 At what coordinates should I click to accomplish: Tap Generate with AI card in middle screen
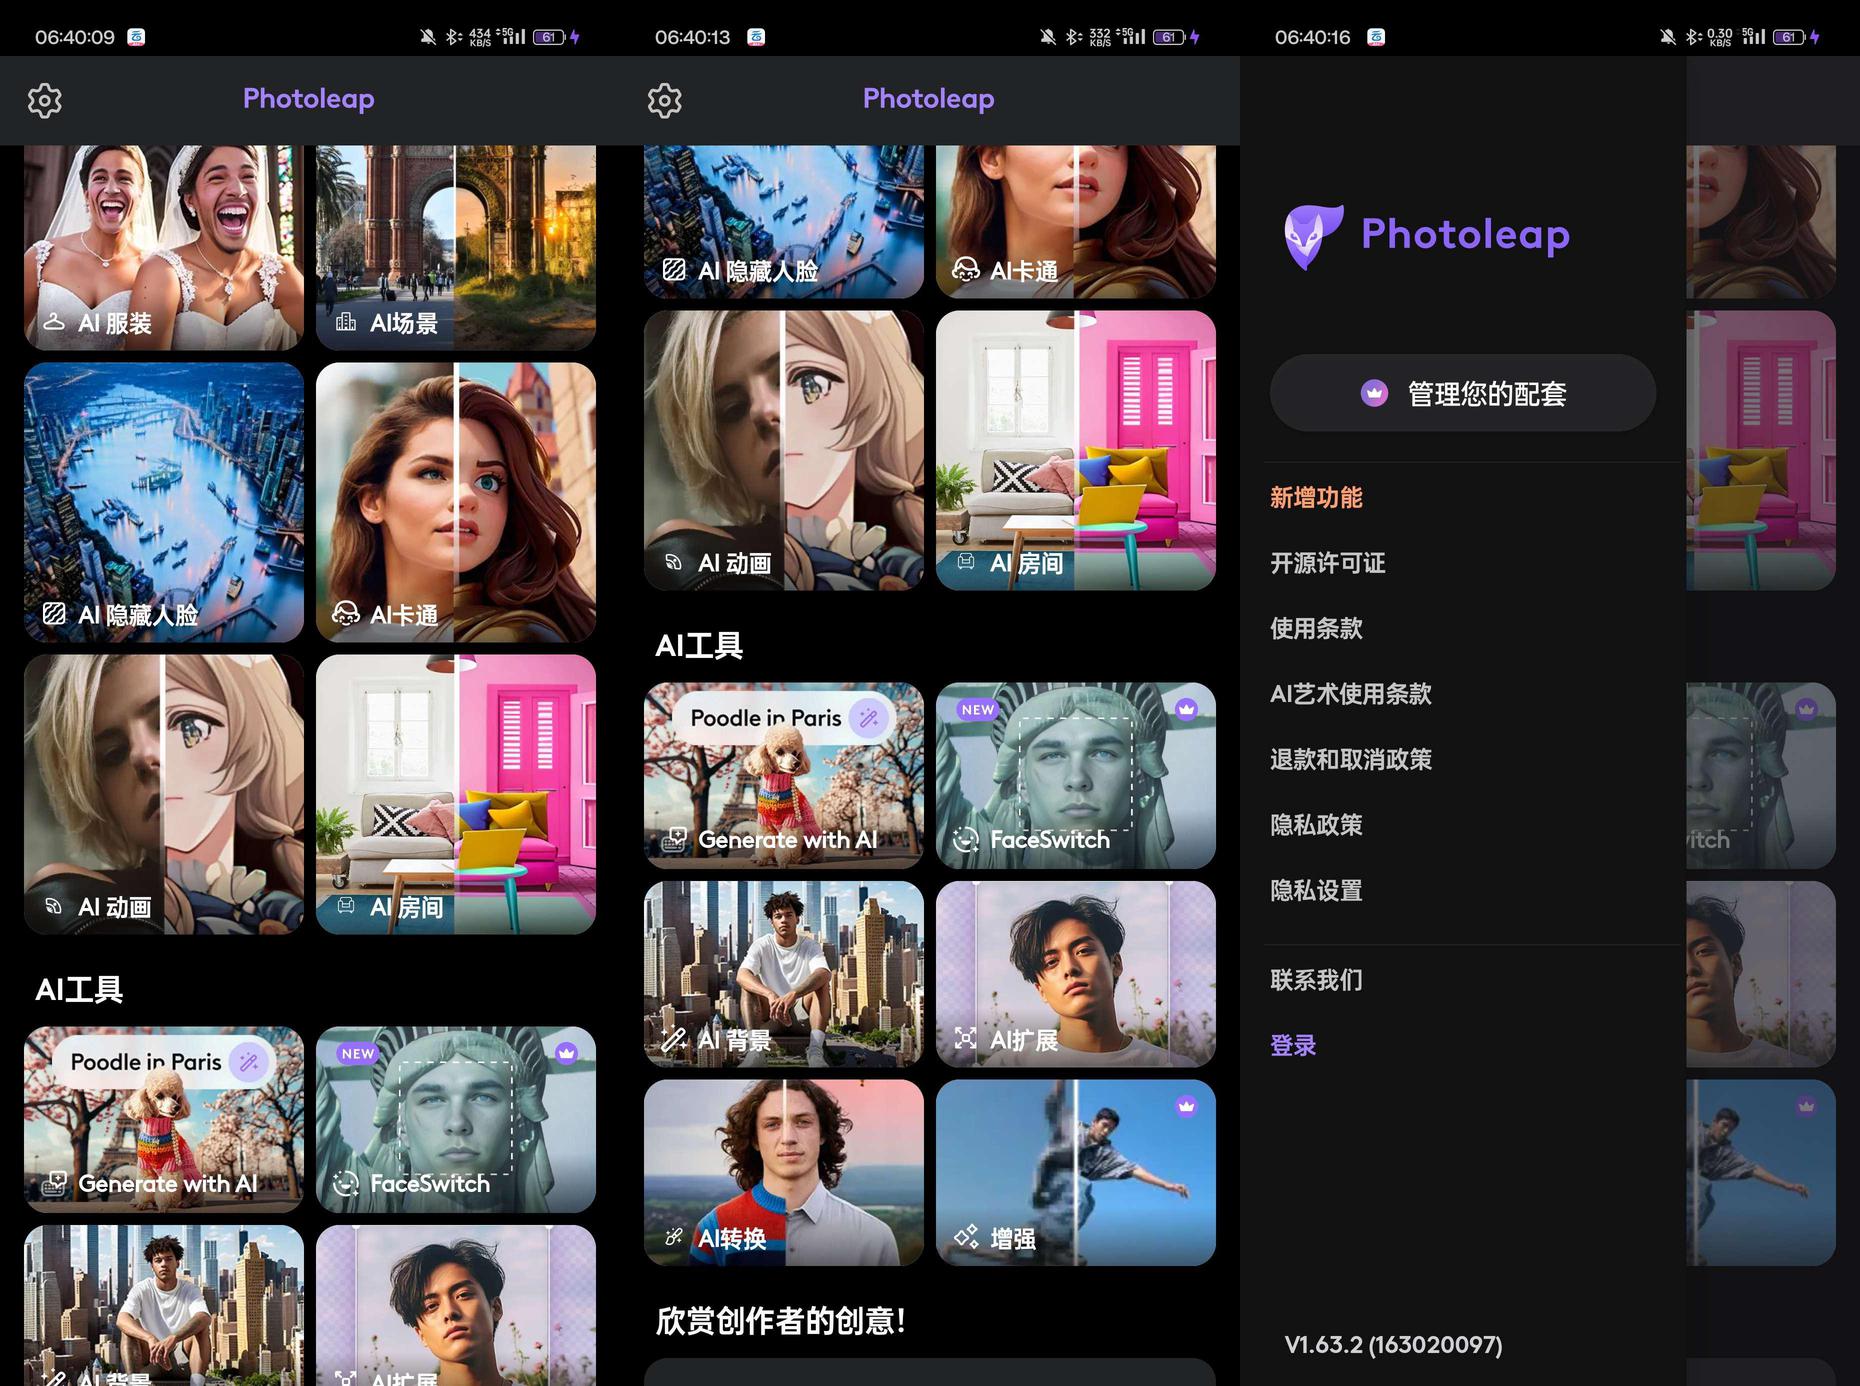(784, 775)
